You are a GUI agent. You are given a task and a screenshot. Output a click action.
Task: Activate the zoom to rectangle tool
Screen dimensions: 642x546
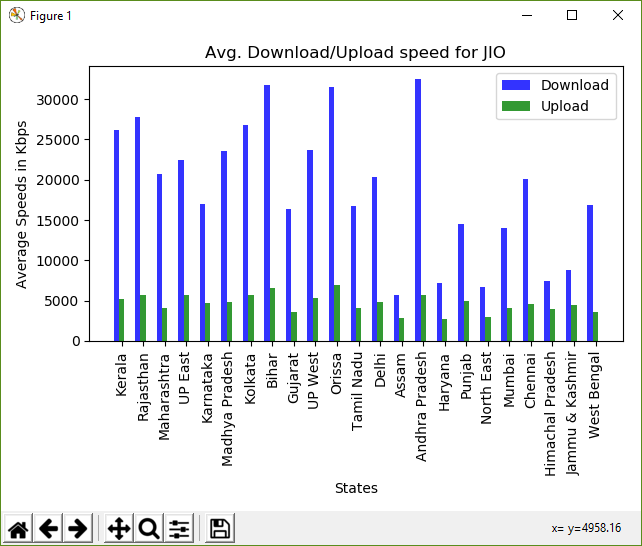[149, 529]
